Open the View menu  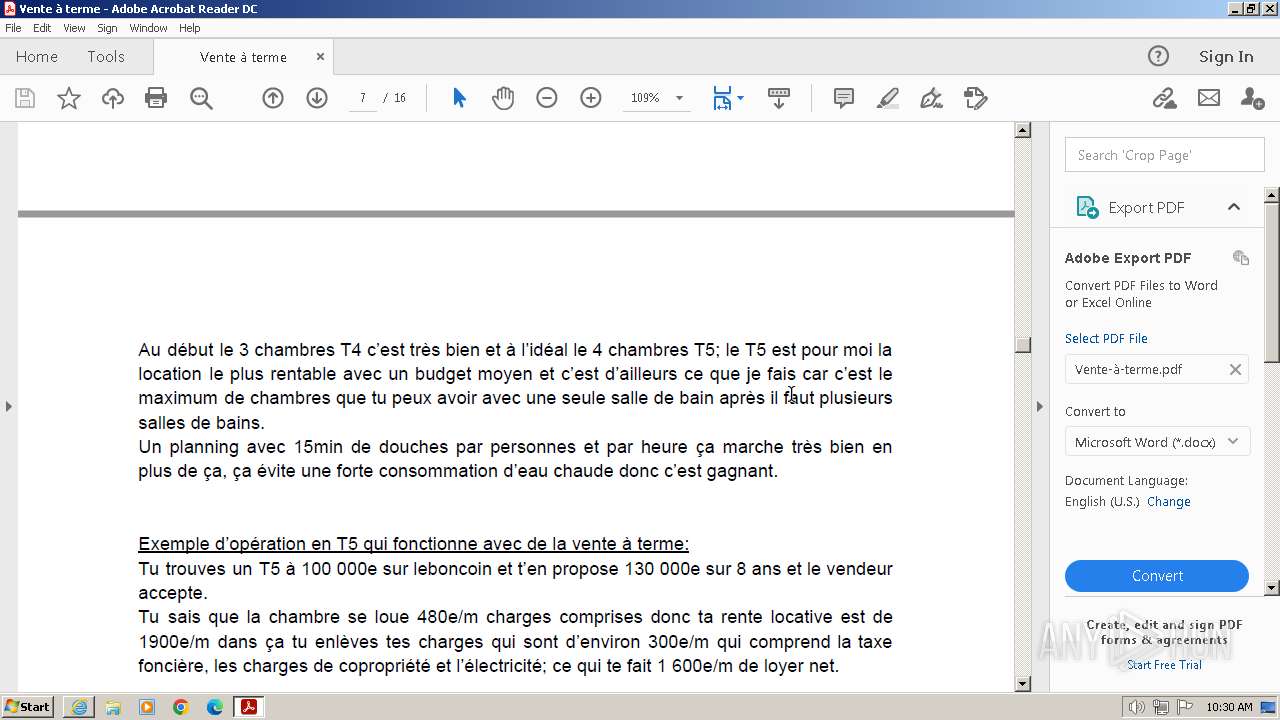[x=74, y=28]
